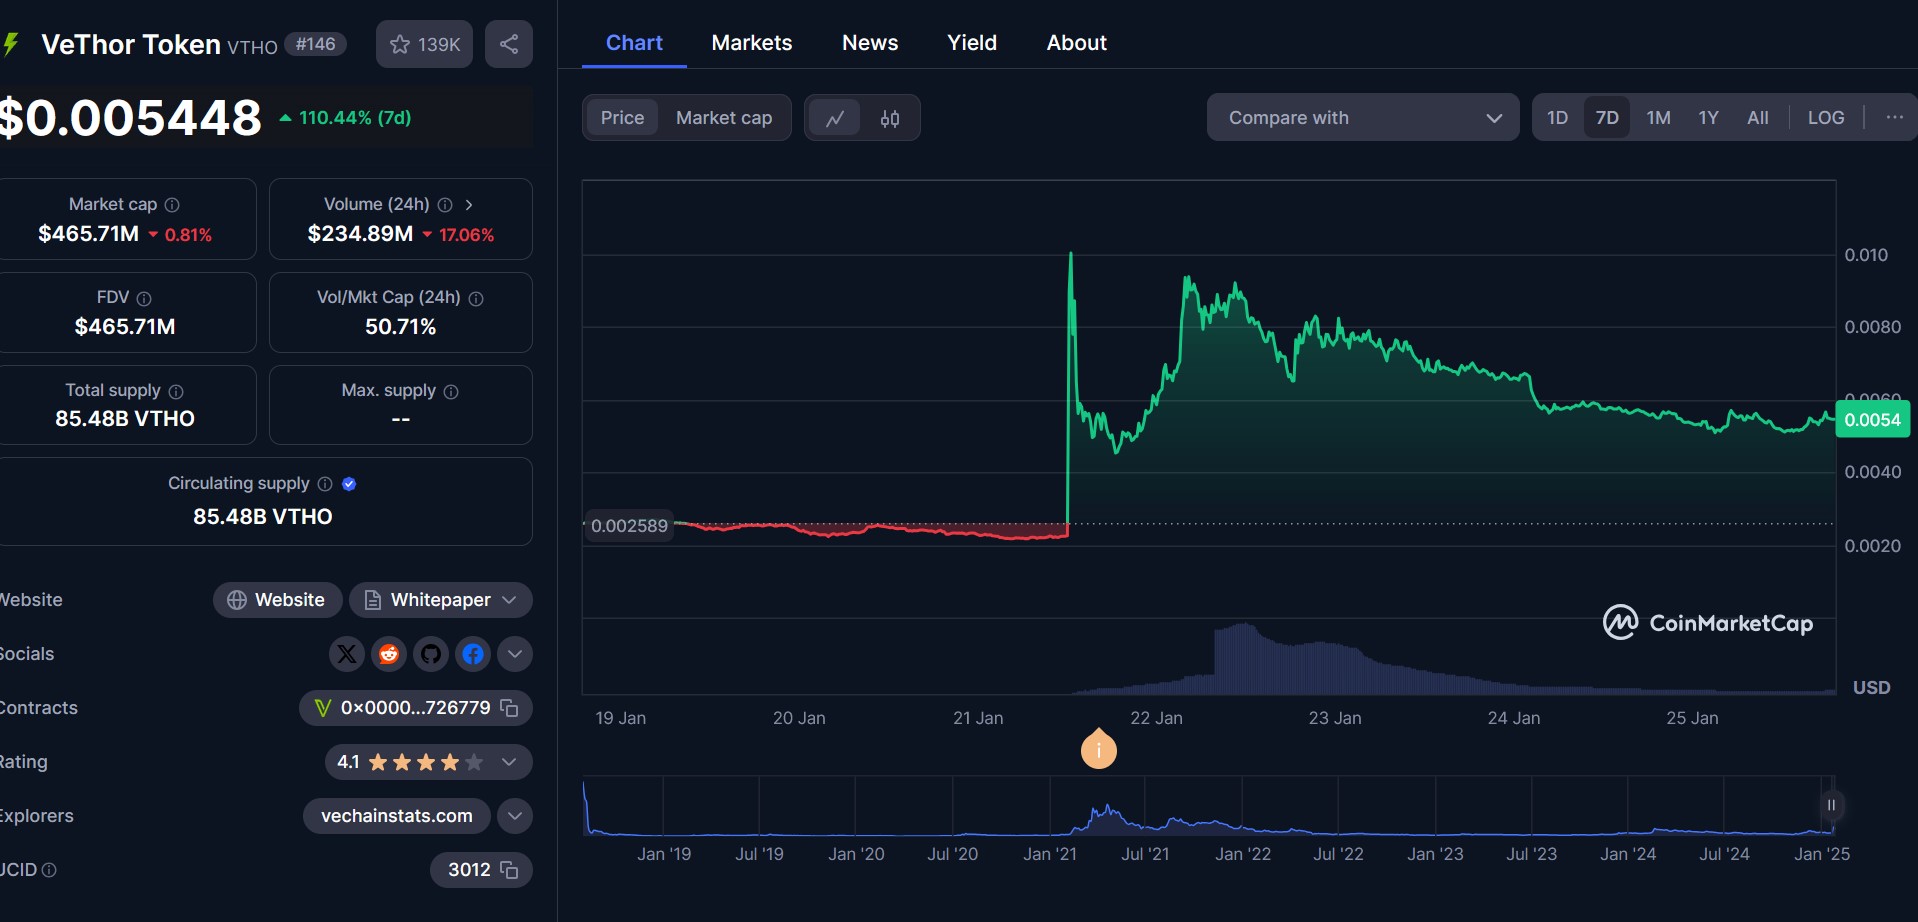Open Markets tab
Image resolution: width=1918 pixels, height=922 pixels.
[x=752, y=43]
